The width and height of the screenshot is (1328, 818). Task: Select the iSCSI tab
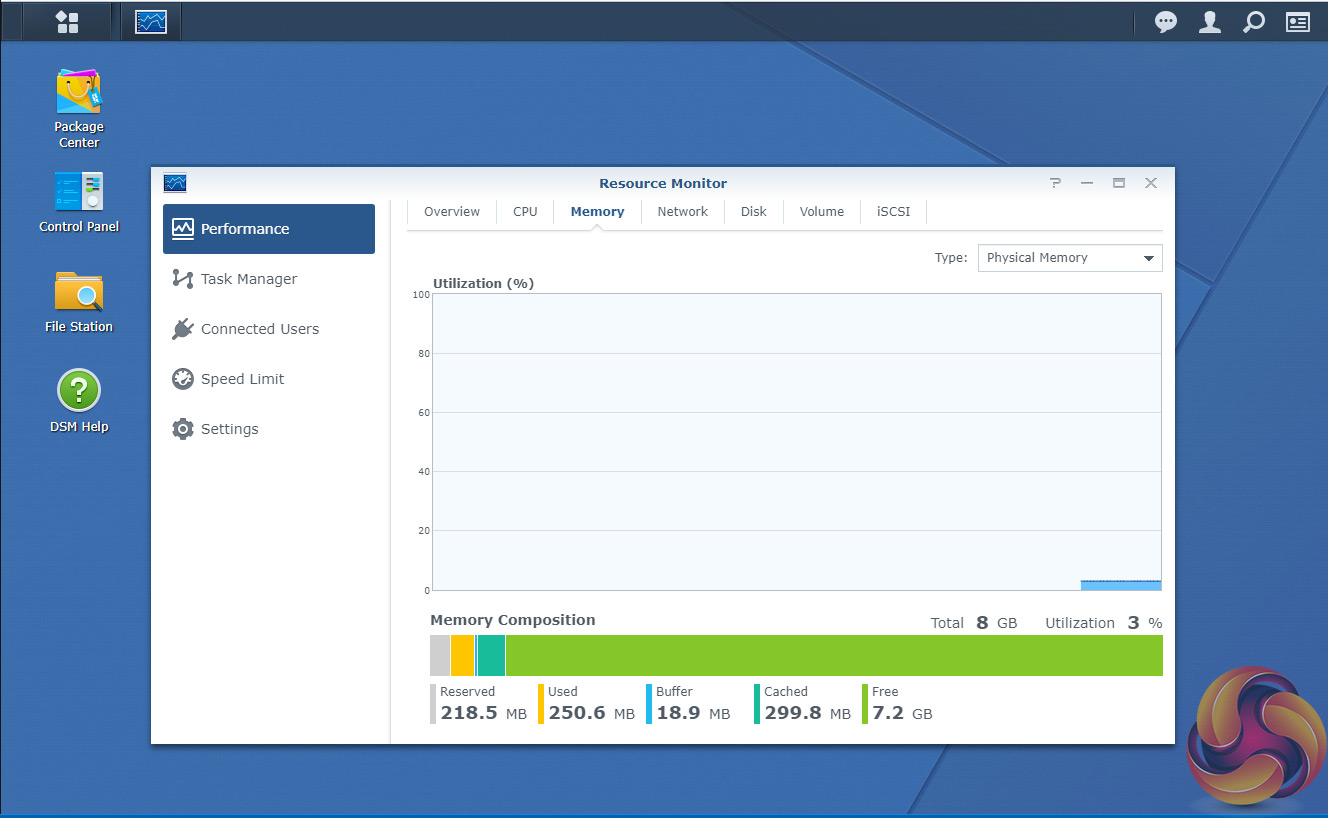tap(893, 212)
